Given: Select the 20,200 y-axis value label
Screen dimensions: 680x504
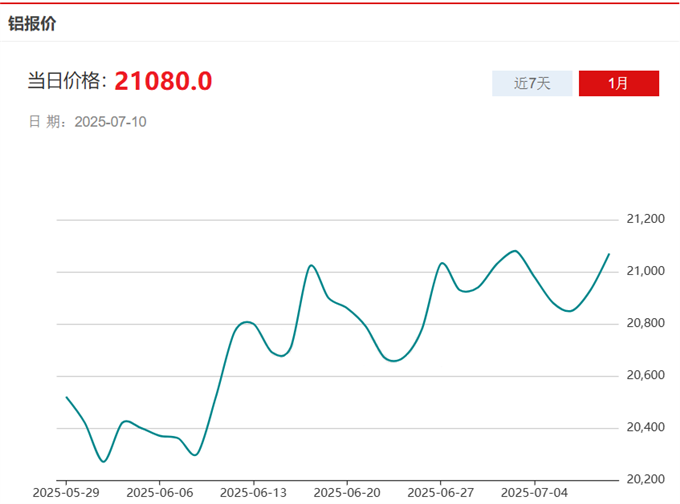Looking at the screenshot, I should click(x=645, y=479).
